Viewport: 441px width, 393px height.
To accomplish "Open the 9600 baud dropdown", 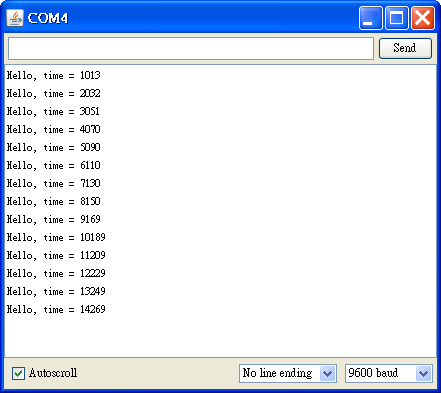I will coord(389,373).
